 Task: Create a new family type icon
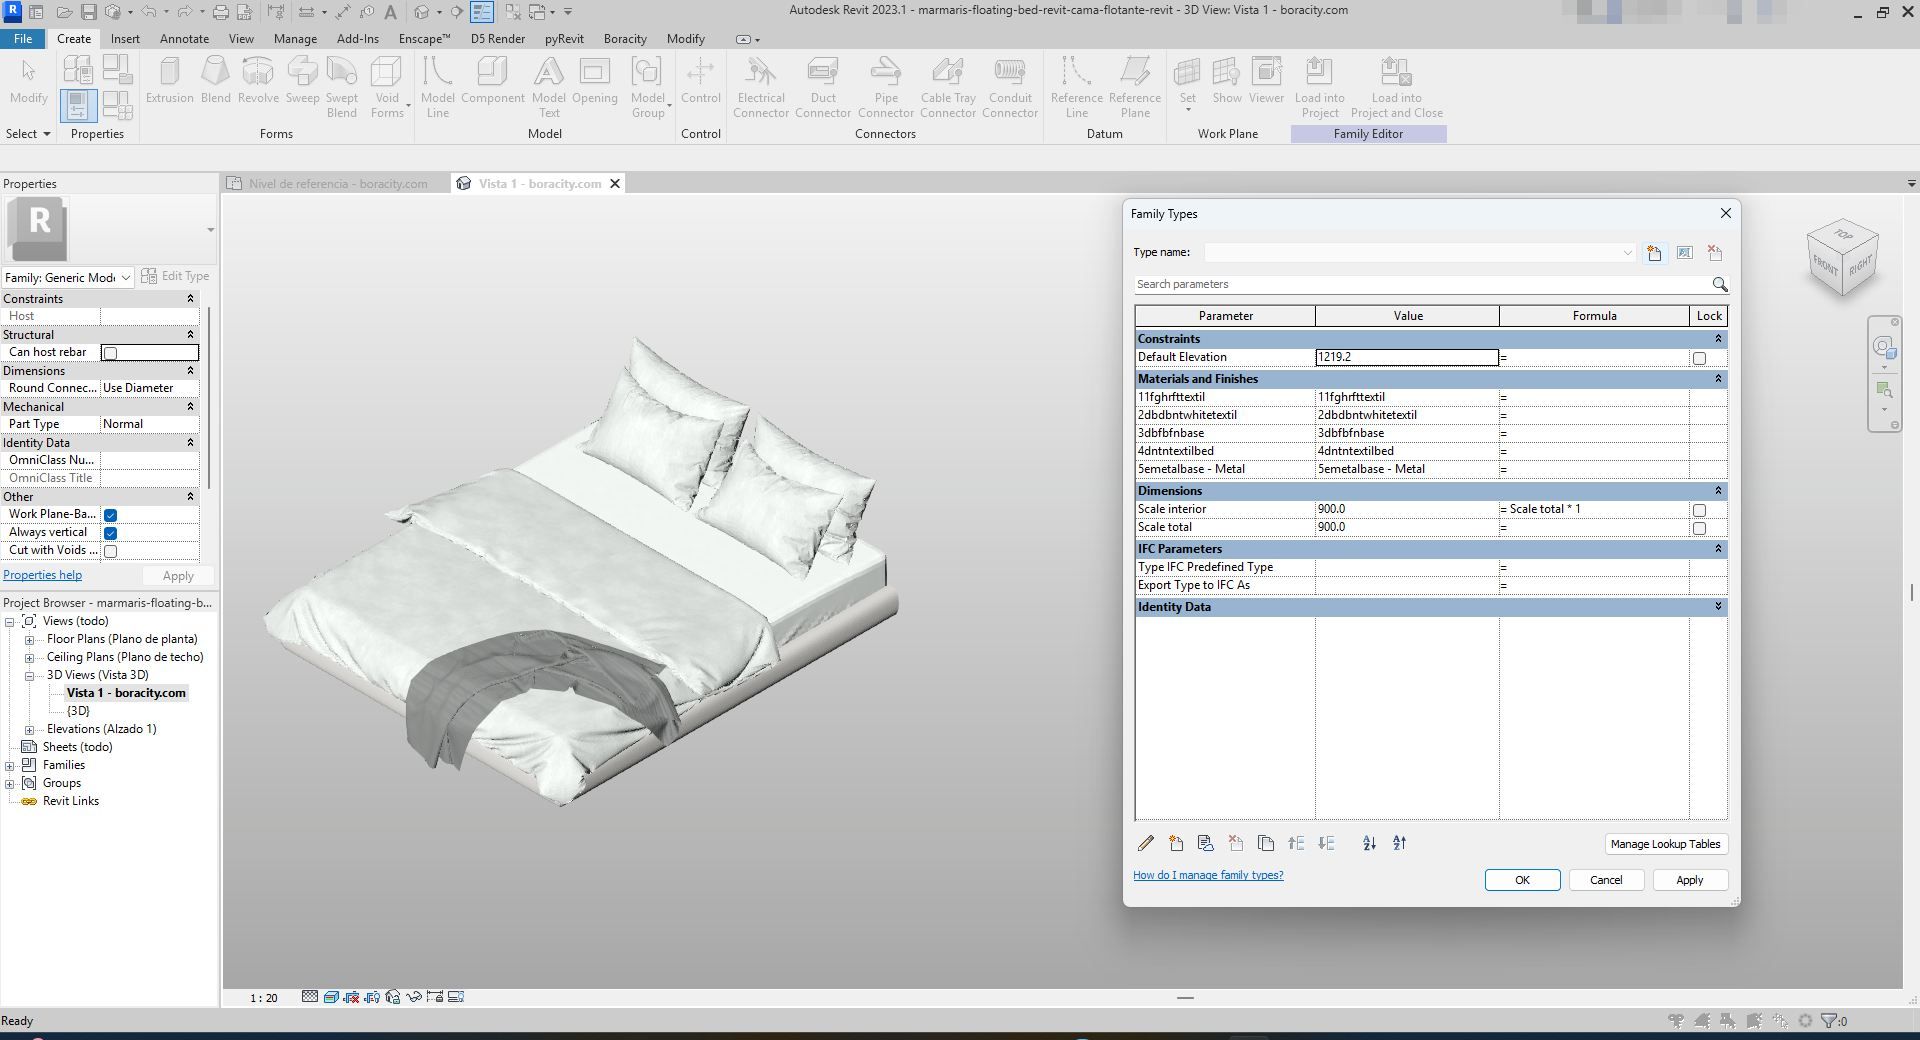[1654, 253]
